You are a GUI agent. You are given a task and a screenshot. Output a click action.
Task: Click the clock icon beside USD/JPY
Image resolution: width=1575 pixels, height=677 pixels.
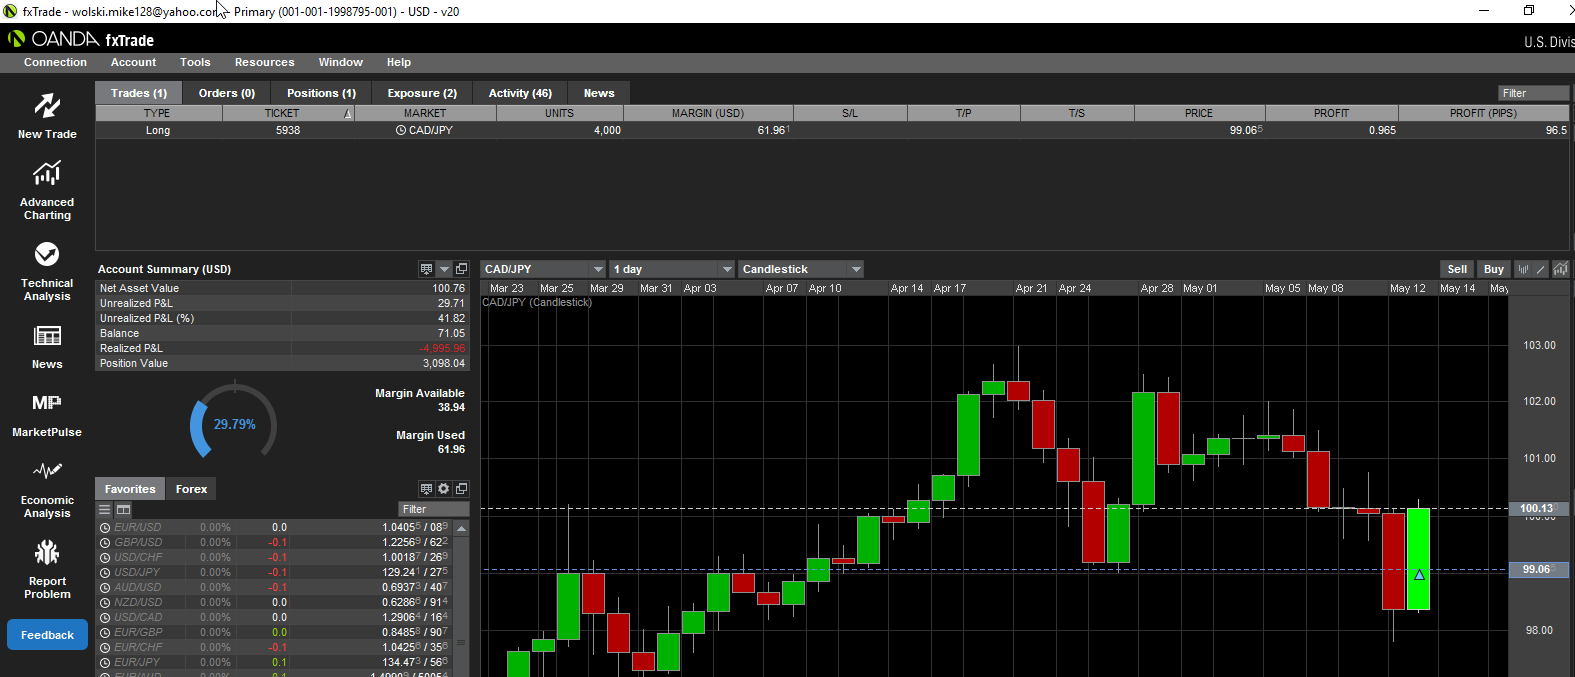tap(105, 572)
